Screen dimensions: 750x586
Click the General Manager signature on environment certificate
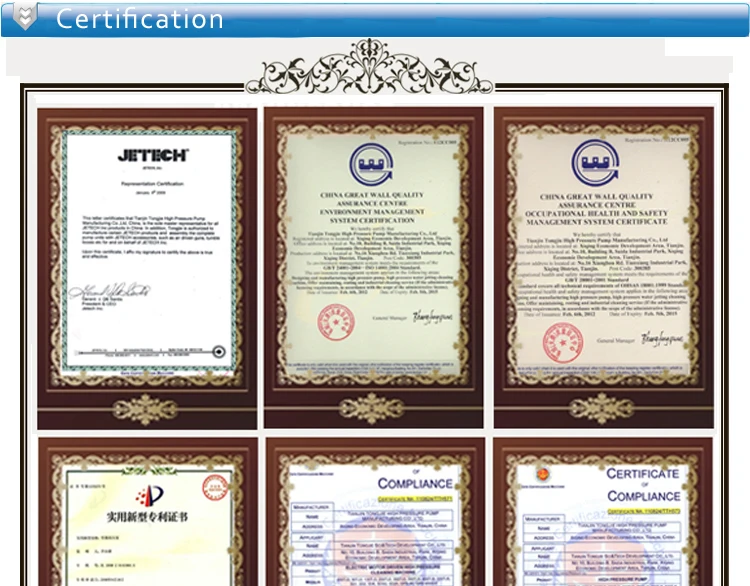tap(433, 317)
